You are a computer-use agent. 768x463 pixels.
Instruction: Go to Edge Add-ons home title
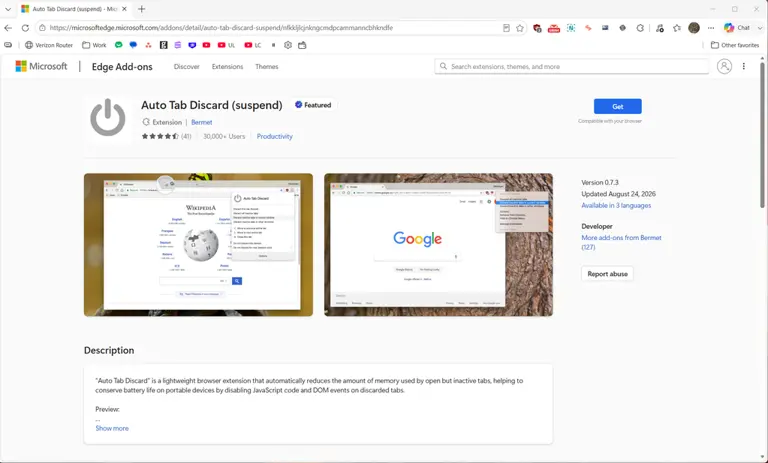(x=122, y=67)
